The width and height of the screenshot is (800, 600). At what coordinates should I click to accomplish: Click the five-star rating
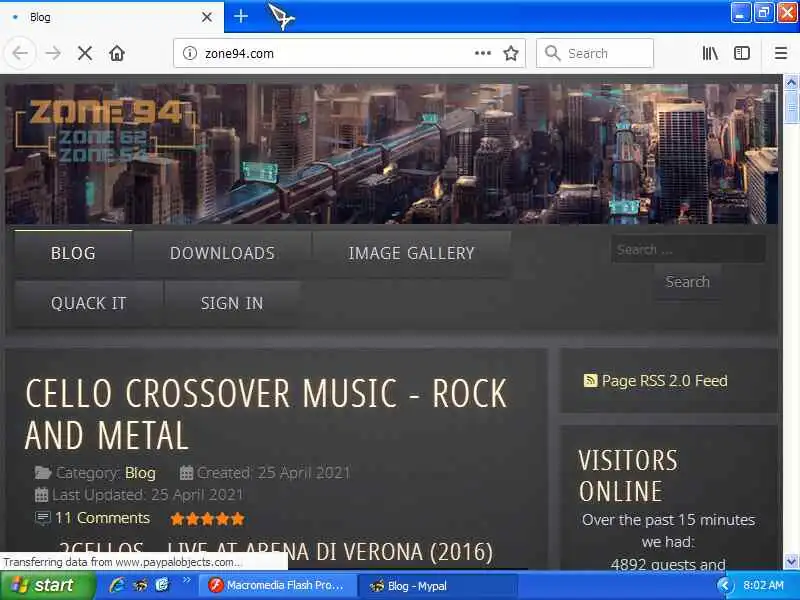coord(207,519)
